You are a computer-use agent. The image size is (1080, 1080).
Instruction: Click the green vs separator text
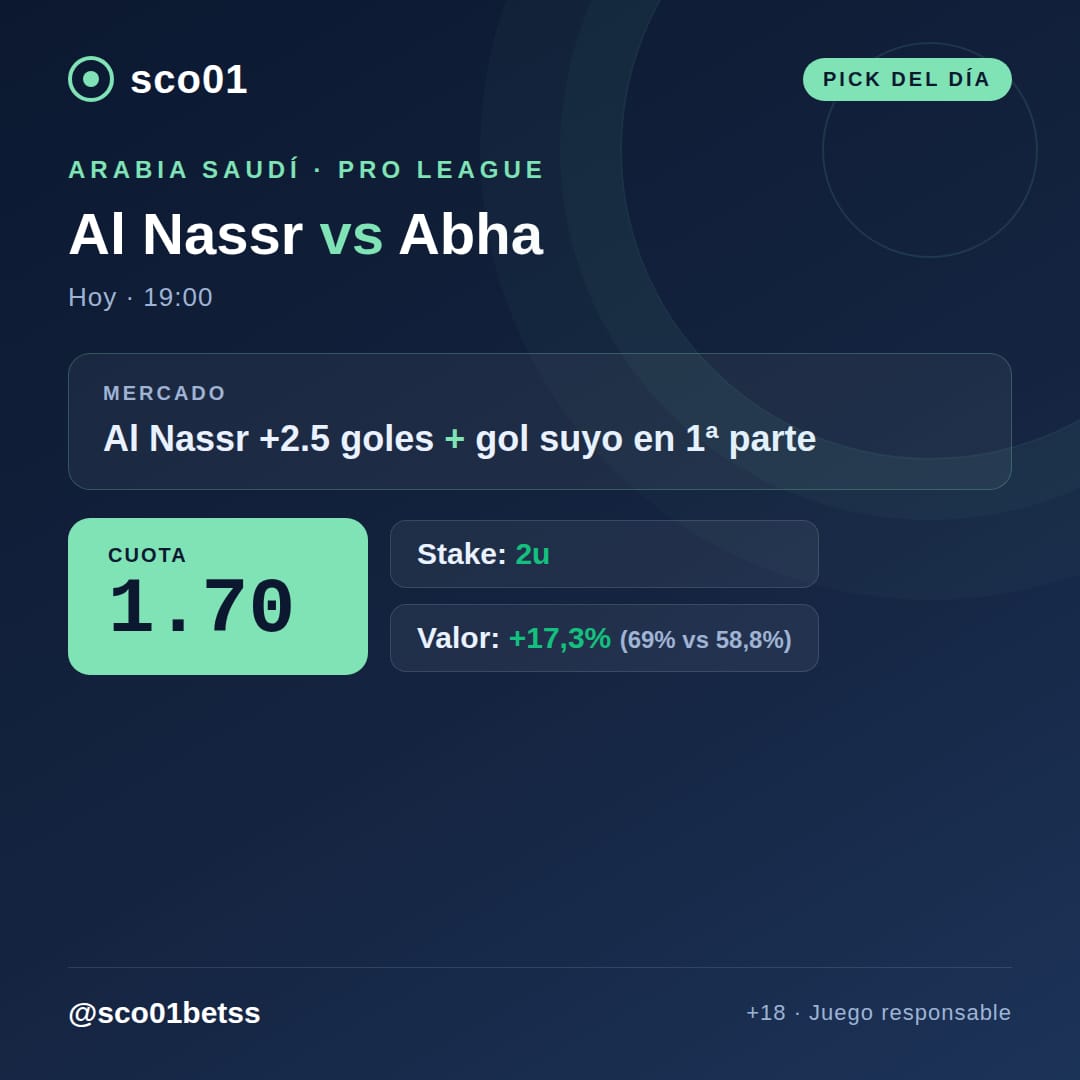(351, 236)
